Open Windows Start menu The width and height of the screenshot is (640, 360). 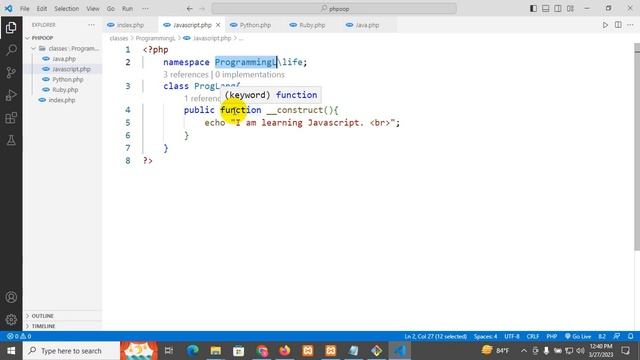[x=11, y=351]
